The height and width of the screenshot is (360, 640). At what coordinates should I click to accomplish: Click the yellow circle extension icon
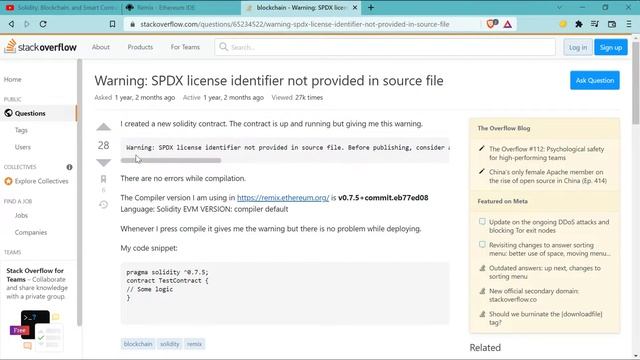point(563,24)
